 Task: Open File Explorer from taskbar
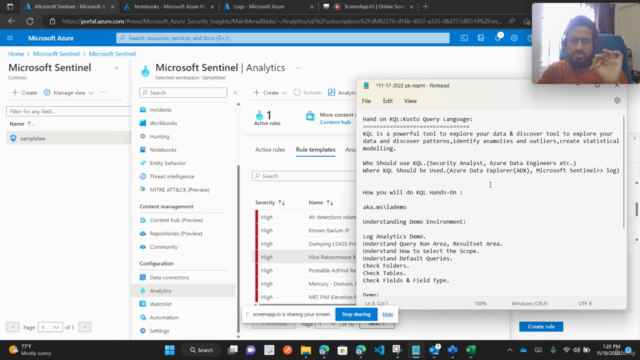coord(306,350)
